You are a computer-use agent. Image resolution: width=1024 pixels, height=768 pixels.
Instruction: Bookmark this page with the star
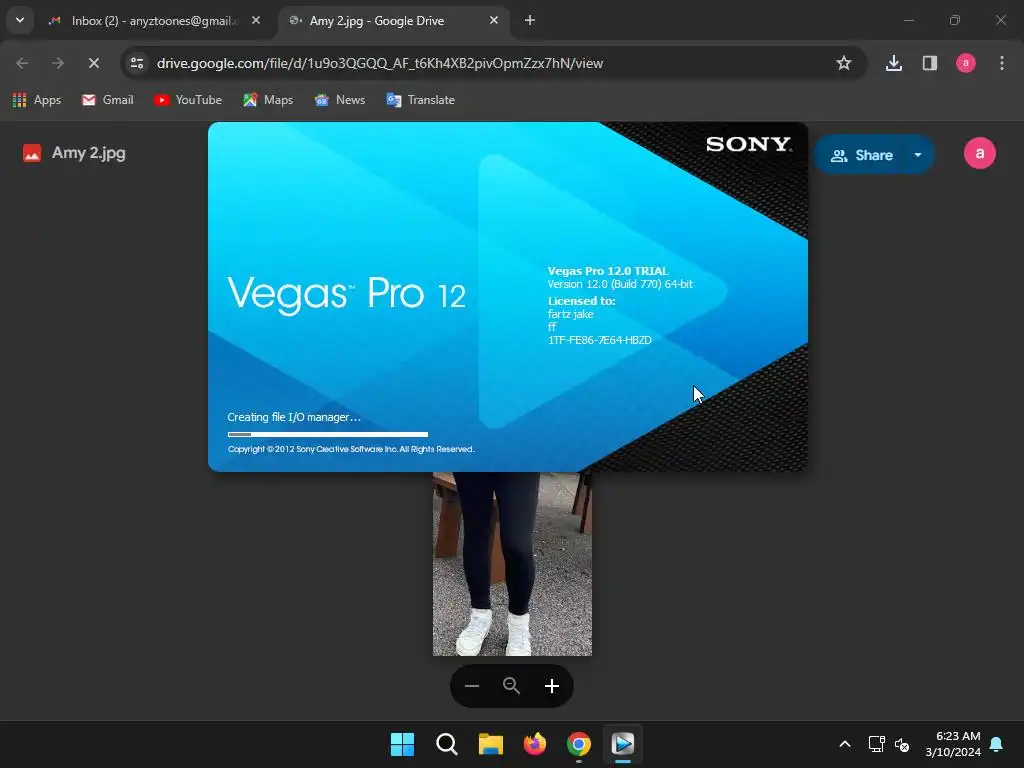click(x=843, y=63)
